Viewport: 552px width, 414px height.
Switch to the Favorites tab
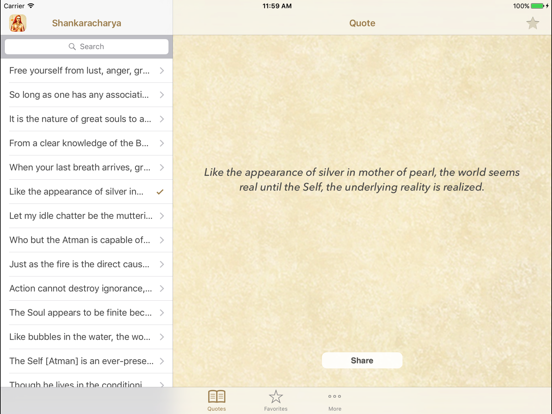tap(276, 400)
